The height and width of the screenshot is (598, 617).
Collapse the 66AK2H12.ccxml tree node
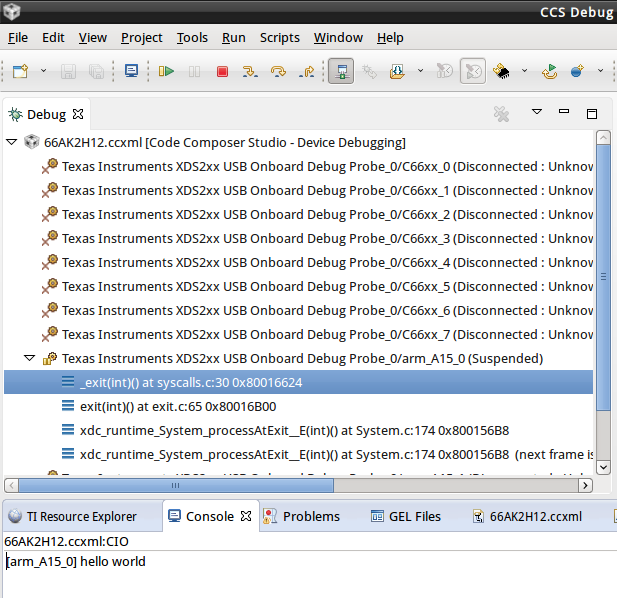[12, 142]
